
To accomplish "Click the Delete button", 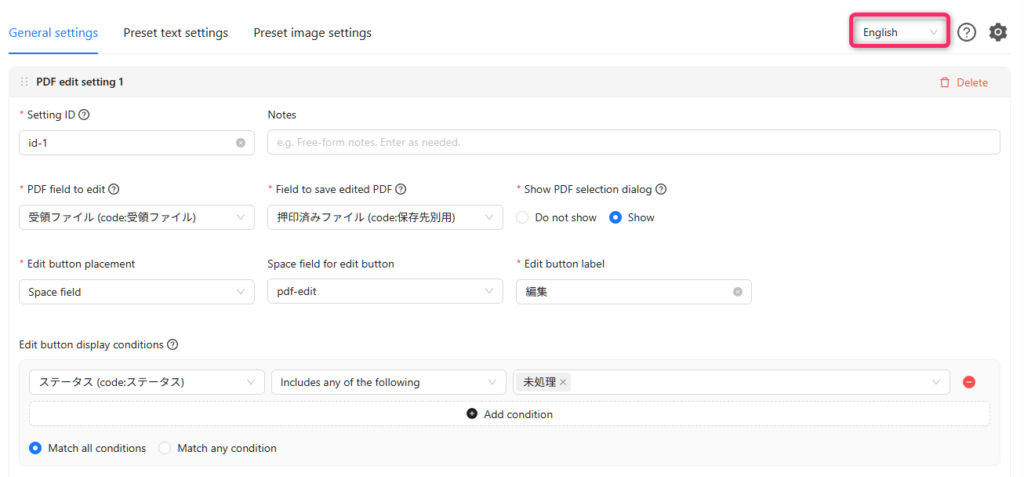I will click(964, 82).
